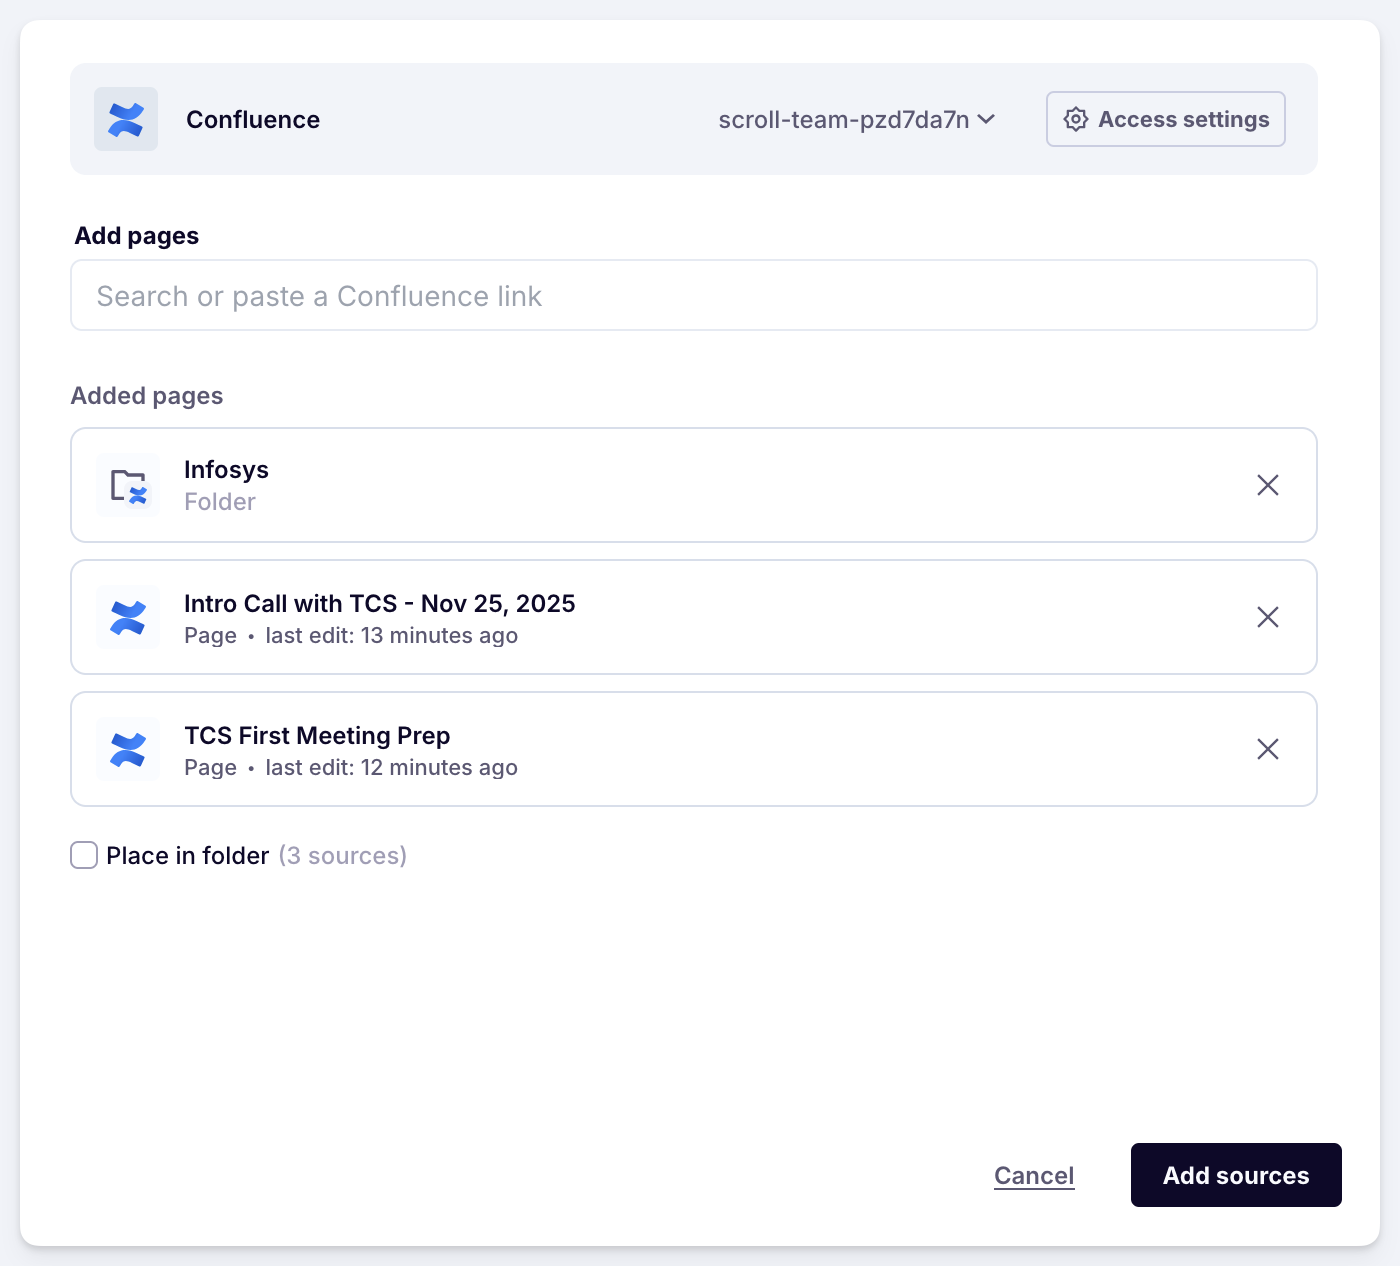Click the Confluence icon beside TCS First Meeting Prep
Image resolution: width=1400 pixels, height=1266 pixels.
click(x=128, y=750)
